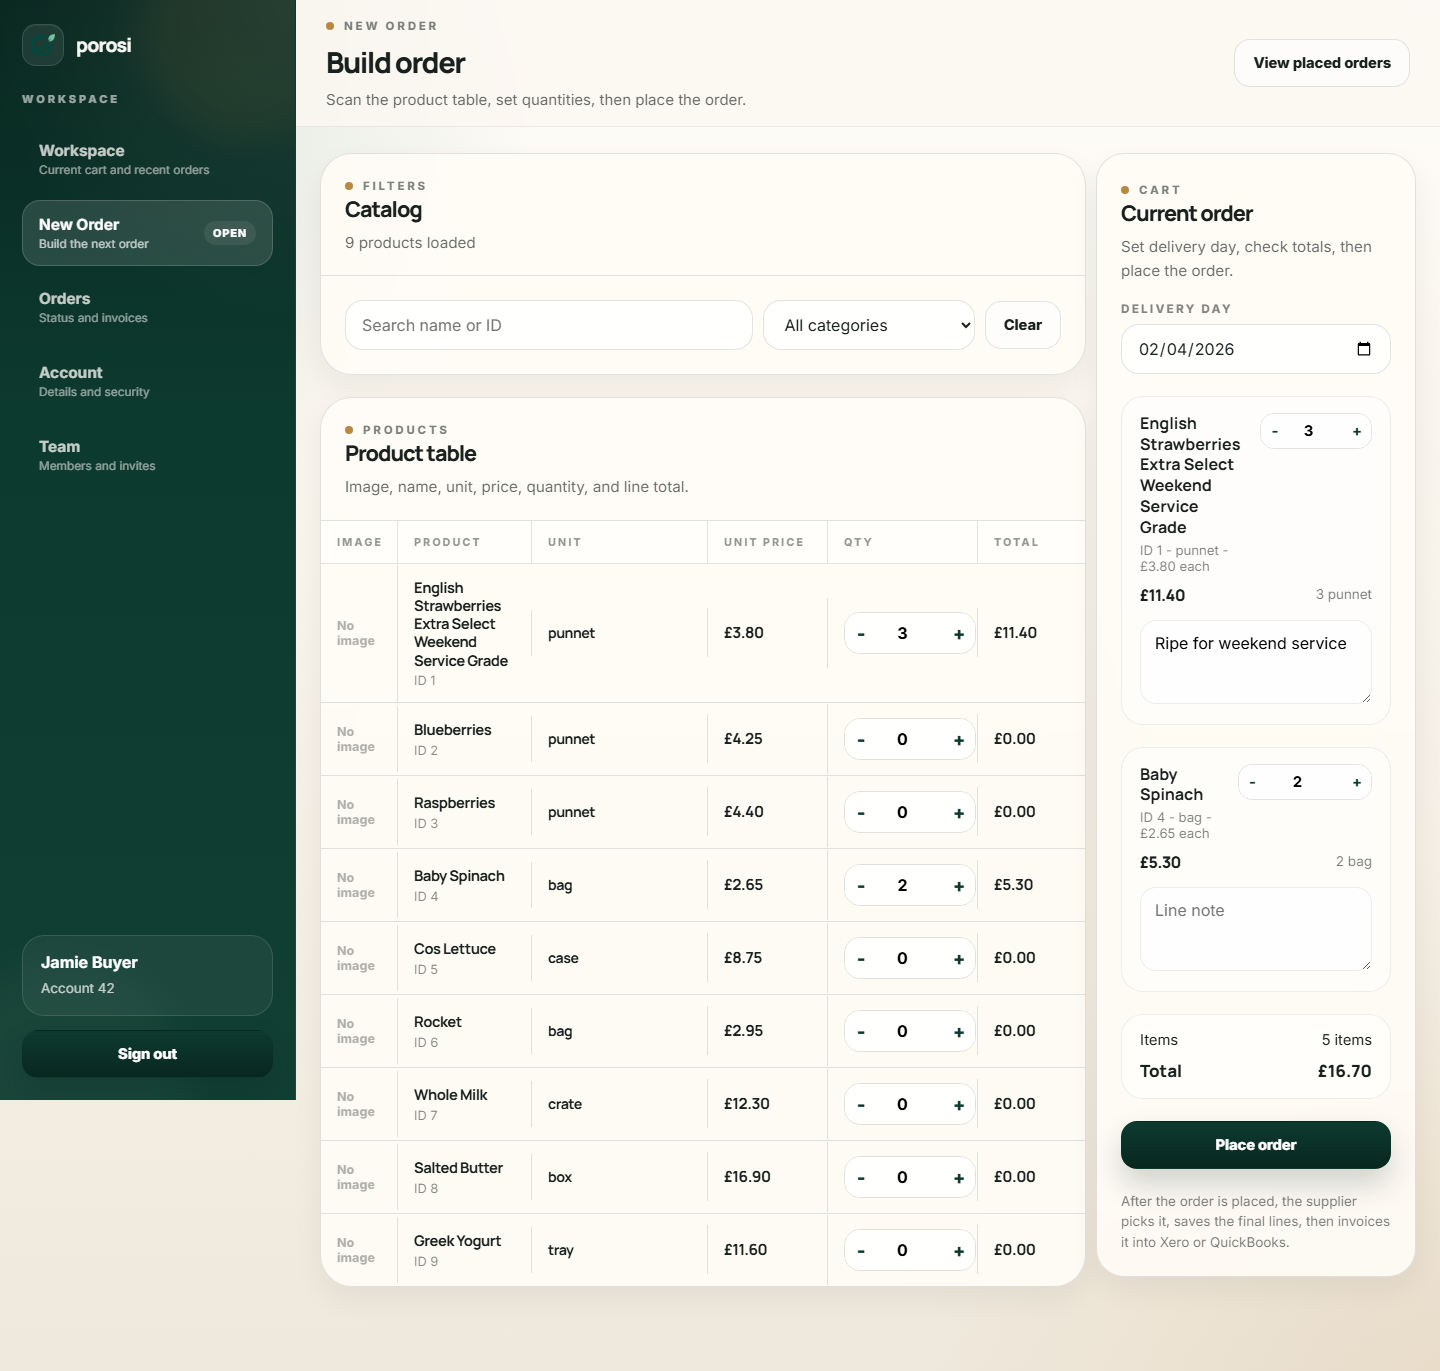Screen dimensions: 1440x1371
Task: Clear the catalog filters
Action: tap(1023, 325)
